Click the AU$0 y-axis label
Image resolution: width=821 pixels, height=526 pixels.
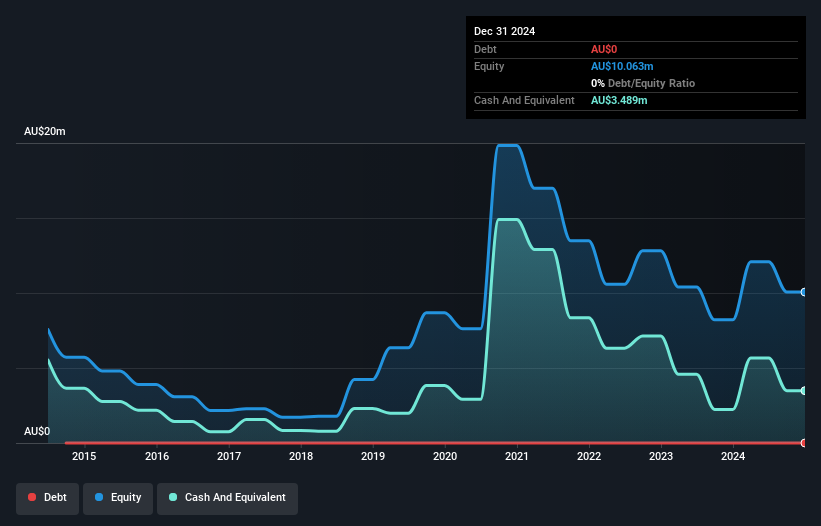[x=37, y=431]
